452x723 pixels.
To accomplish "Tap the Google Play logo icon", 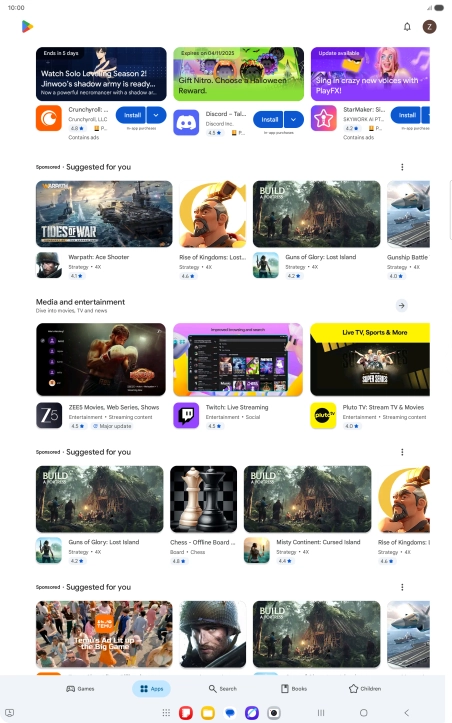I will (x=27, y=27).
